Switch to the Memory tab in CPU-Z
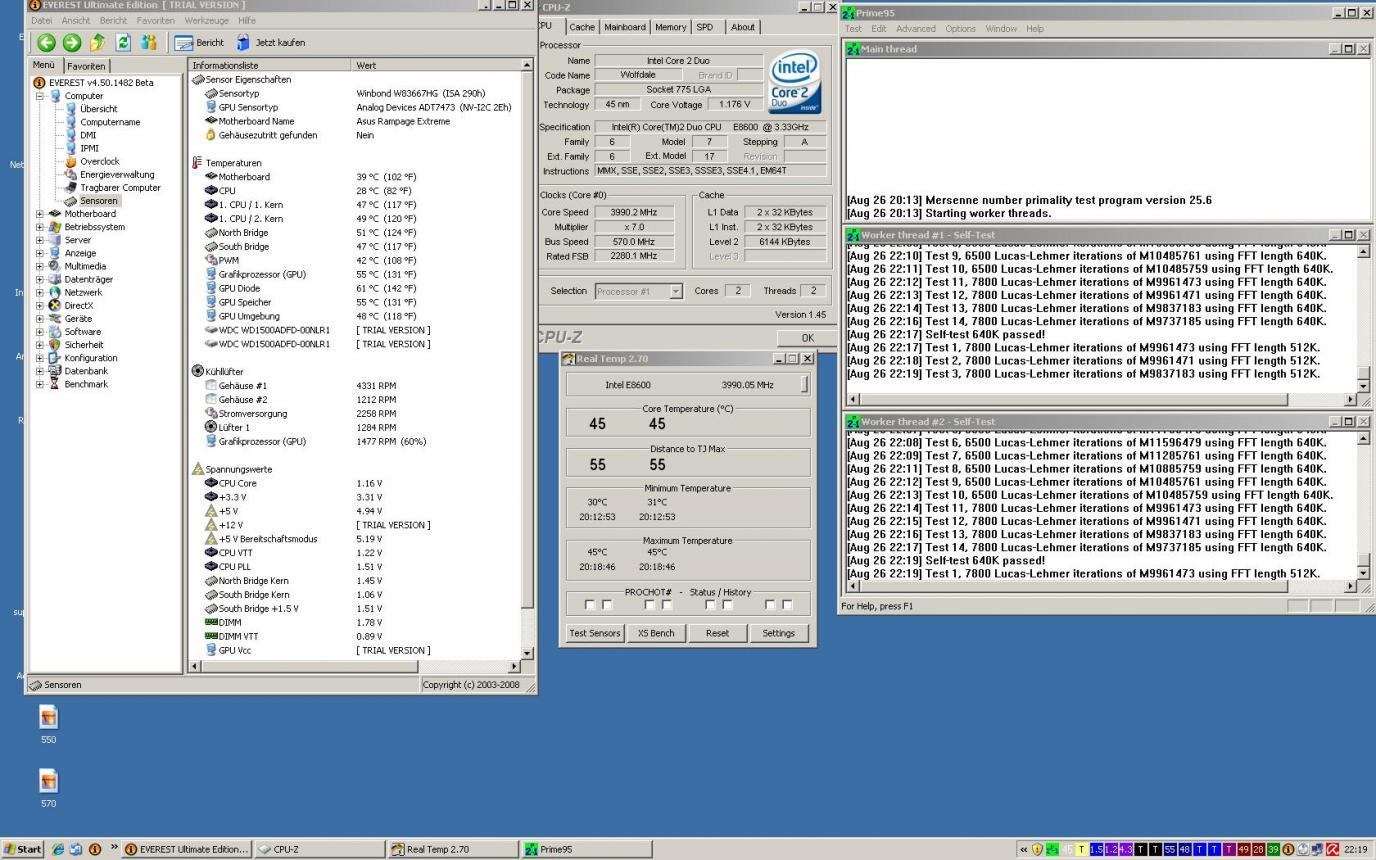1376x860 pixels. point(670,27)
